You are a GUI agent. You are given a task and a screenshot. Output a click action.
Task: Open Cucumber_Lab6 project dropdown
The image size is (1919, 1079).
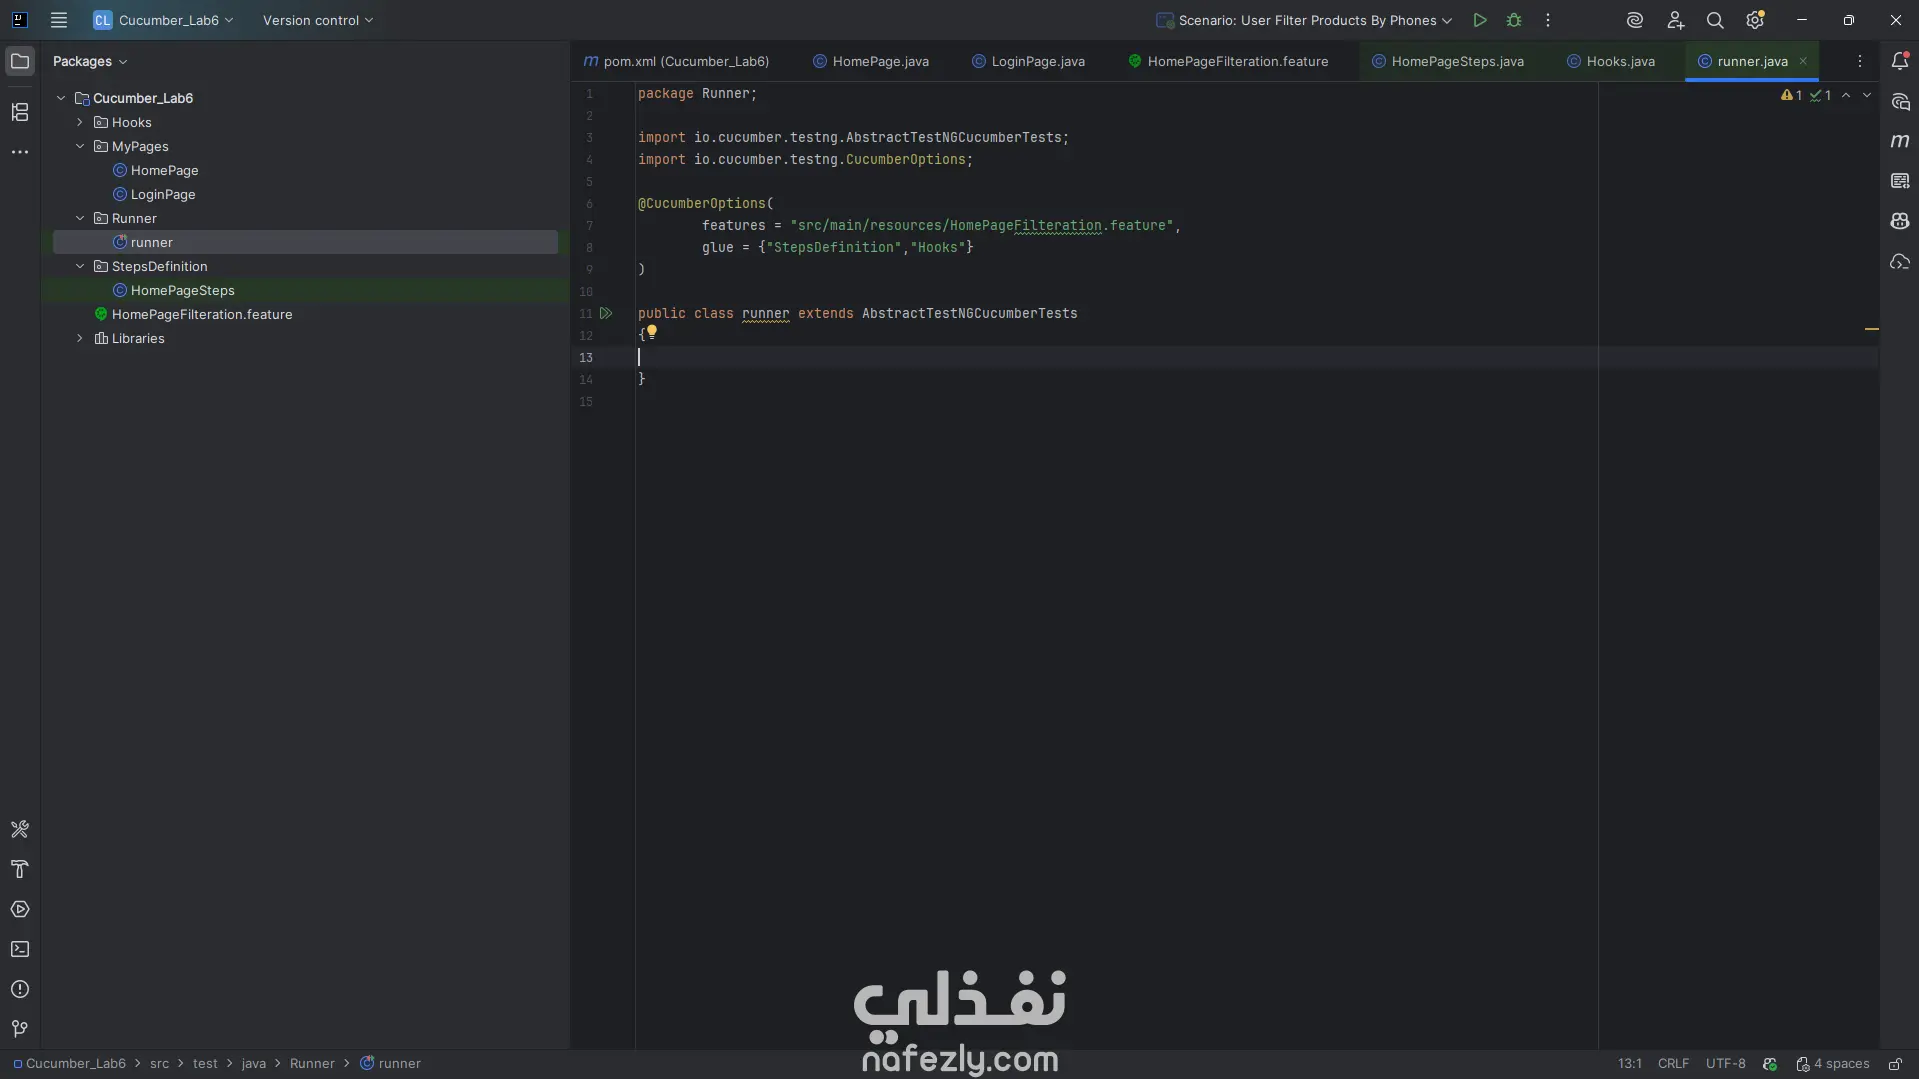click(163, 20)
